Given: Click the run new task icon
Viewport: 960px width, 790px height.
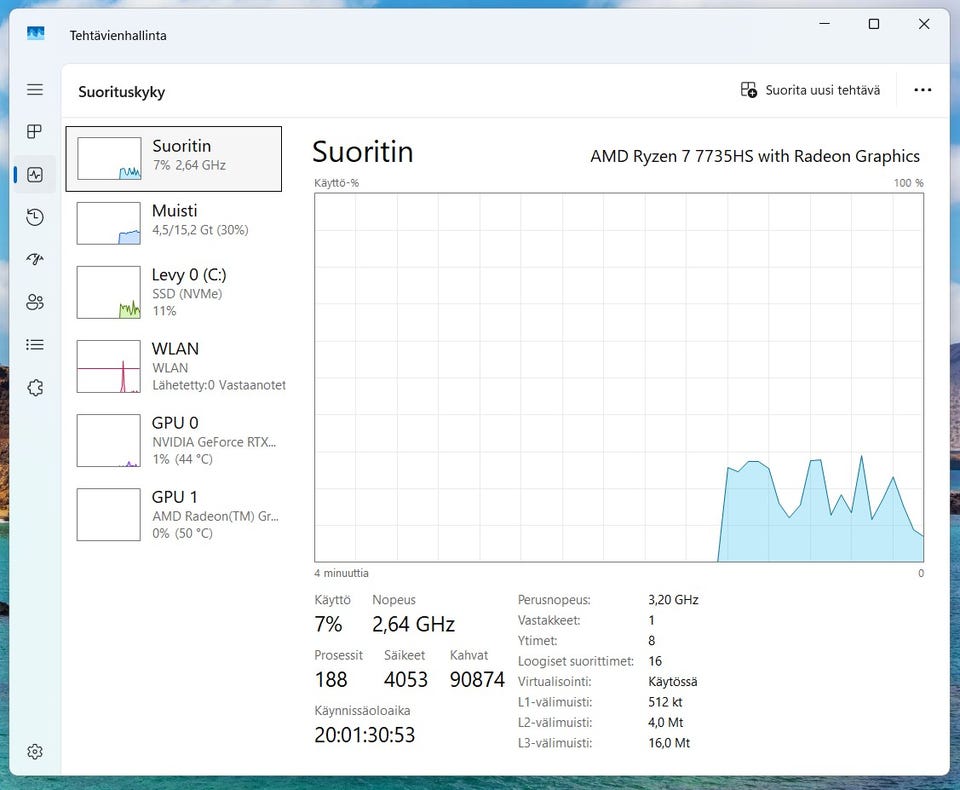Looking at the screenshot, I should pos(748,90).
